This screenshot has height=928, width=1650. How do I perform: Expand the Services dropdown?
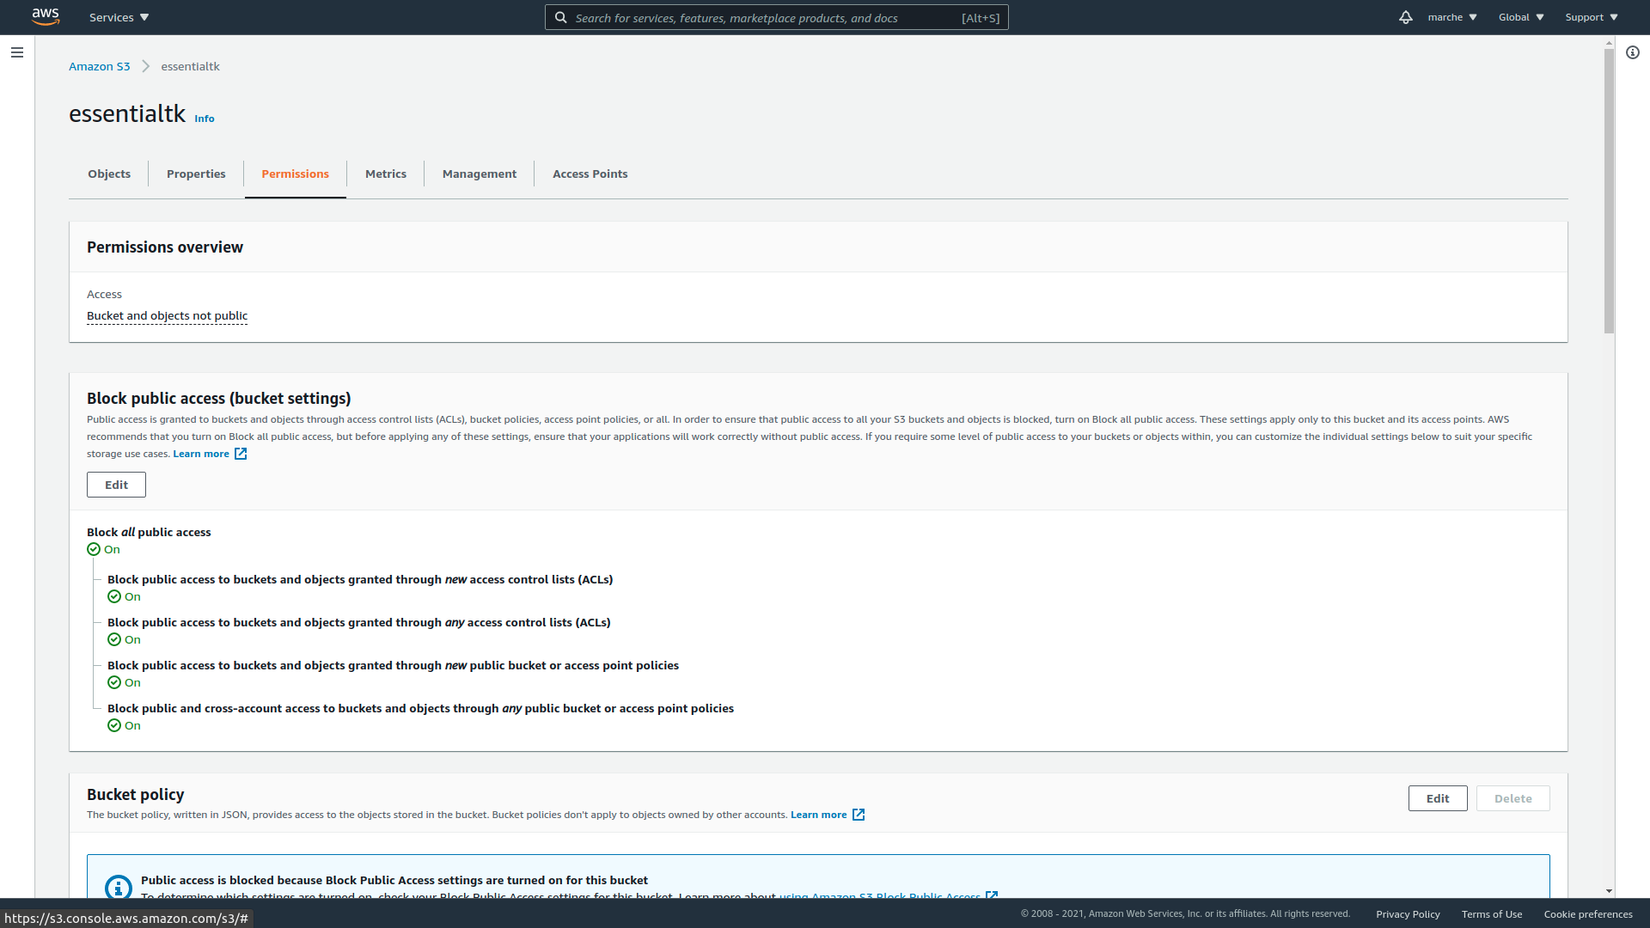tap(119, 17)
